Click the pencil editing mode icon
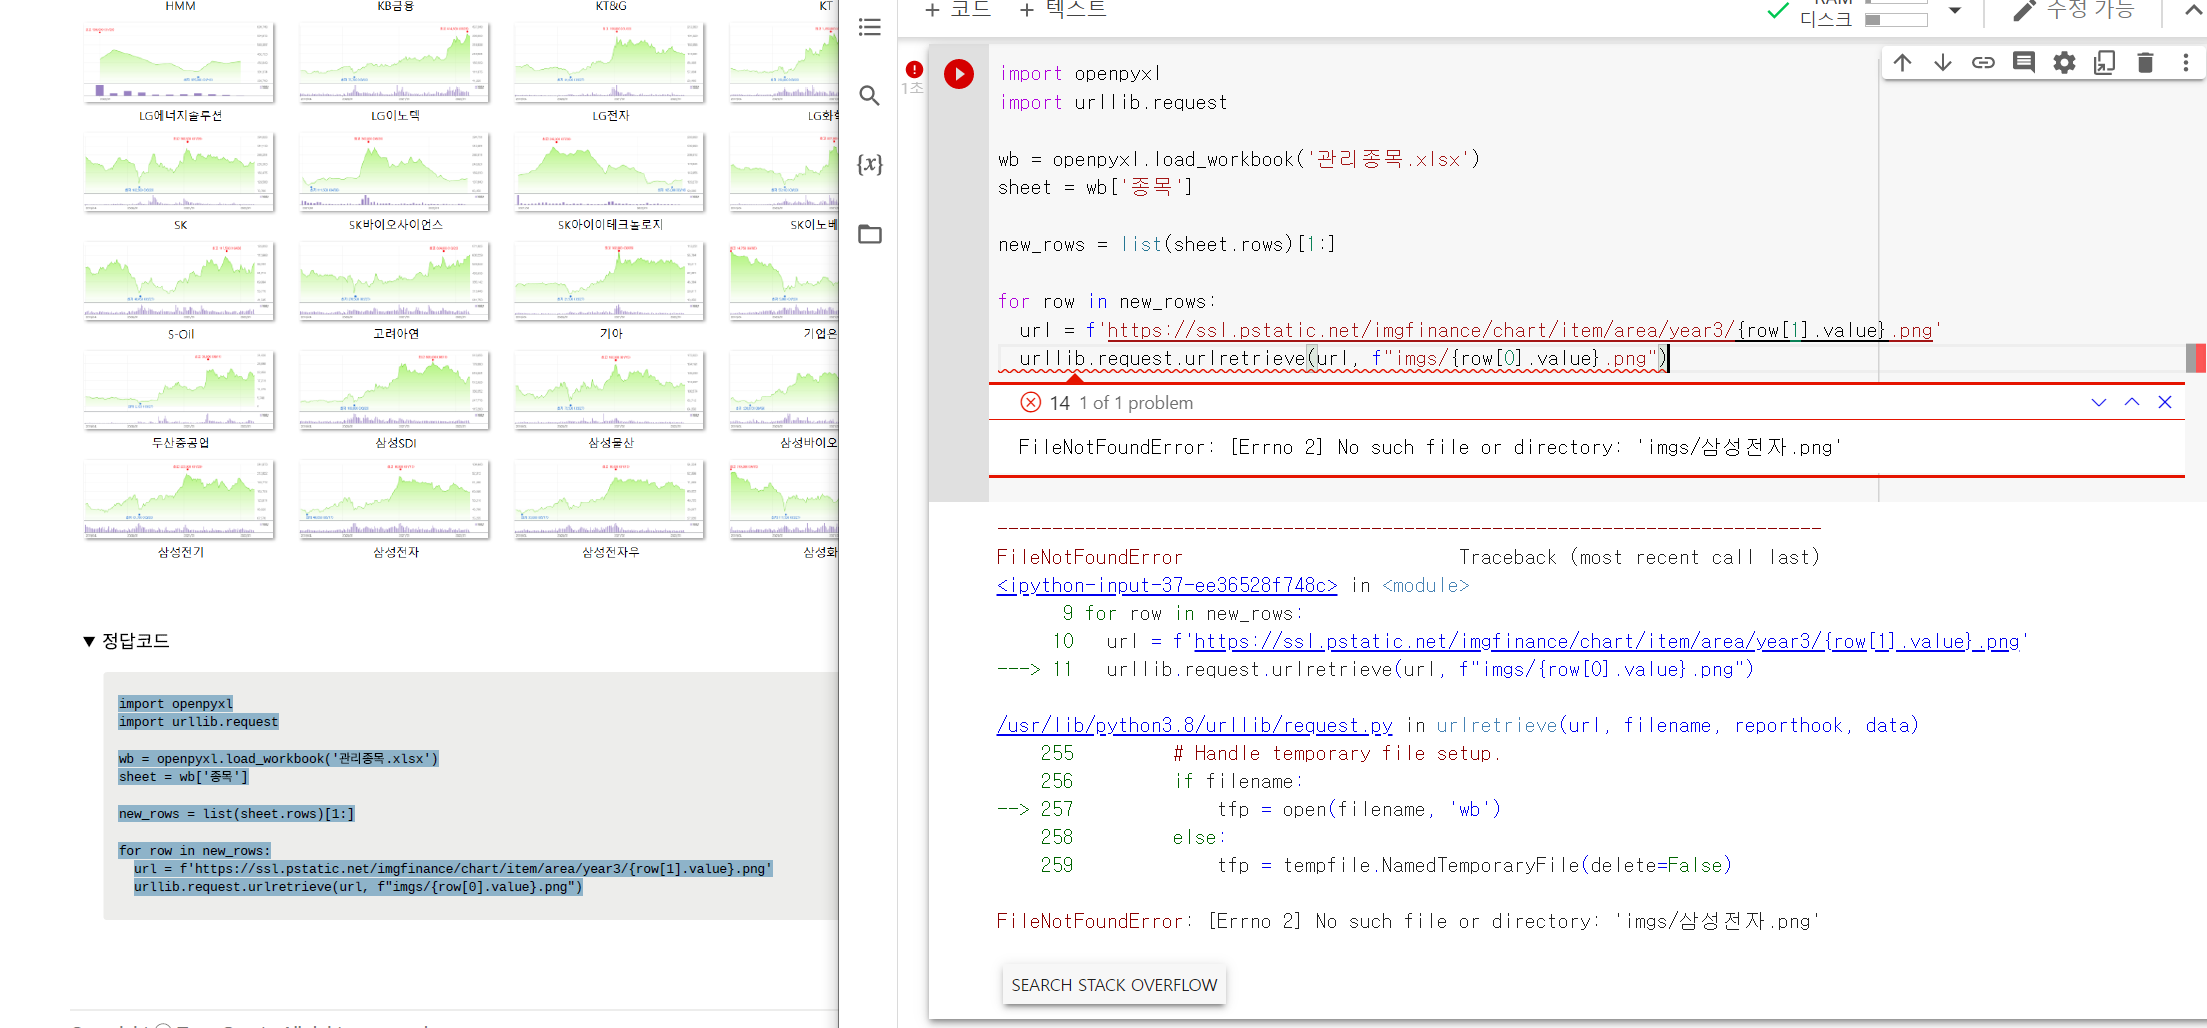 2024,11
